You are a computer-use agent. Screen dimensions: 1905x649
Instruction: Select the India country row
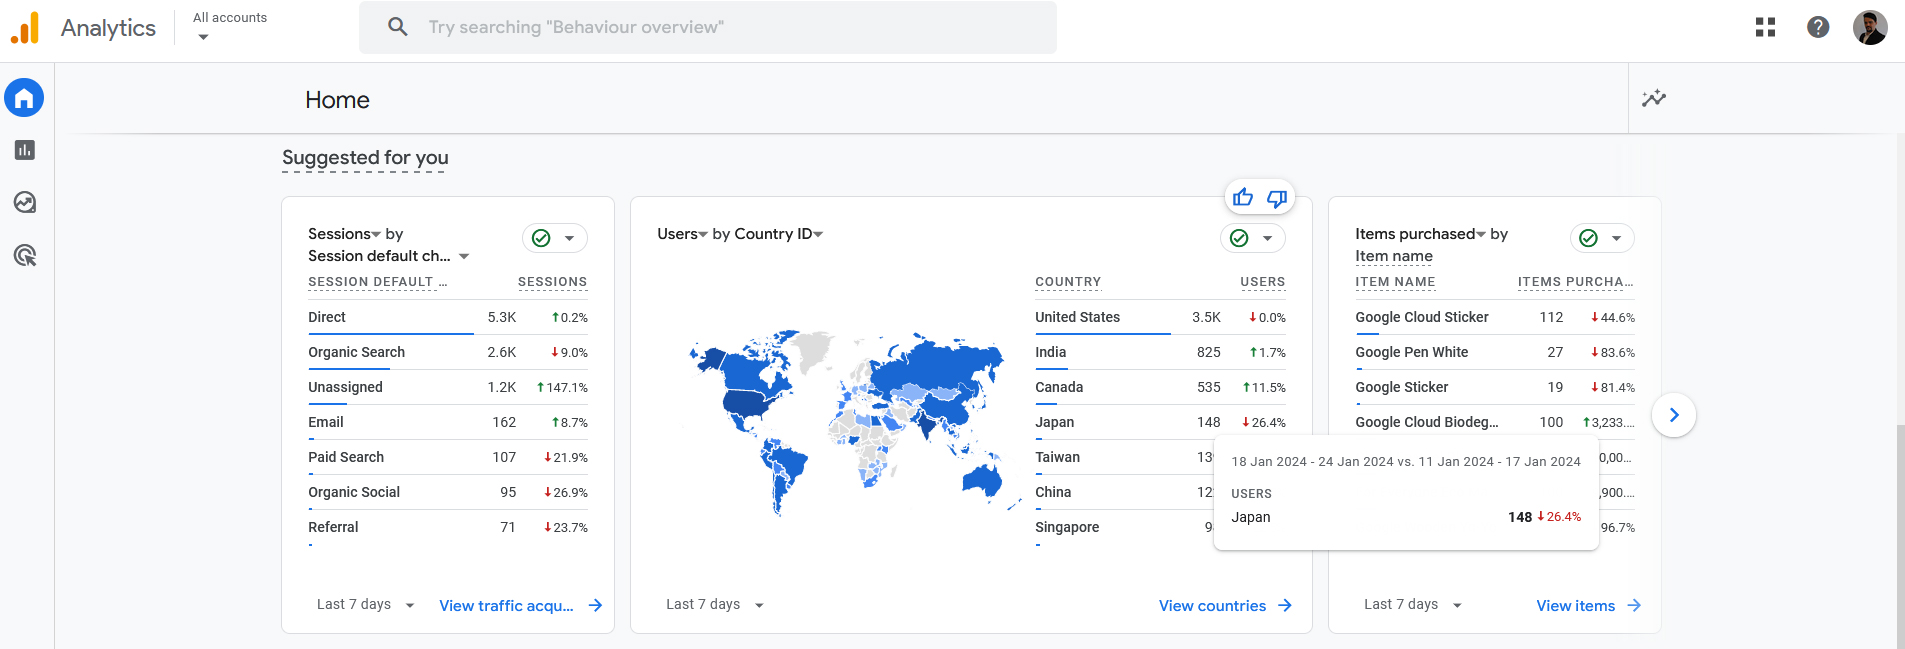pos(1160,352)
